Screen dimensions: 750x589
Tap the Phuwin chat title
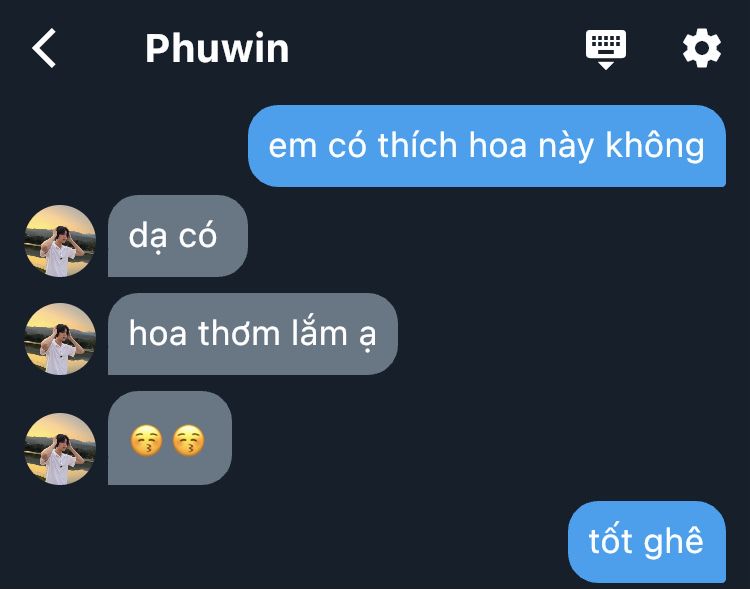tap(217, 48)
